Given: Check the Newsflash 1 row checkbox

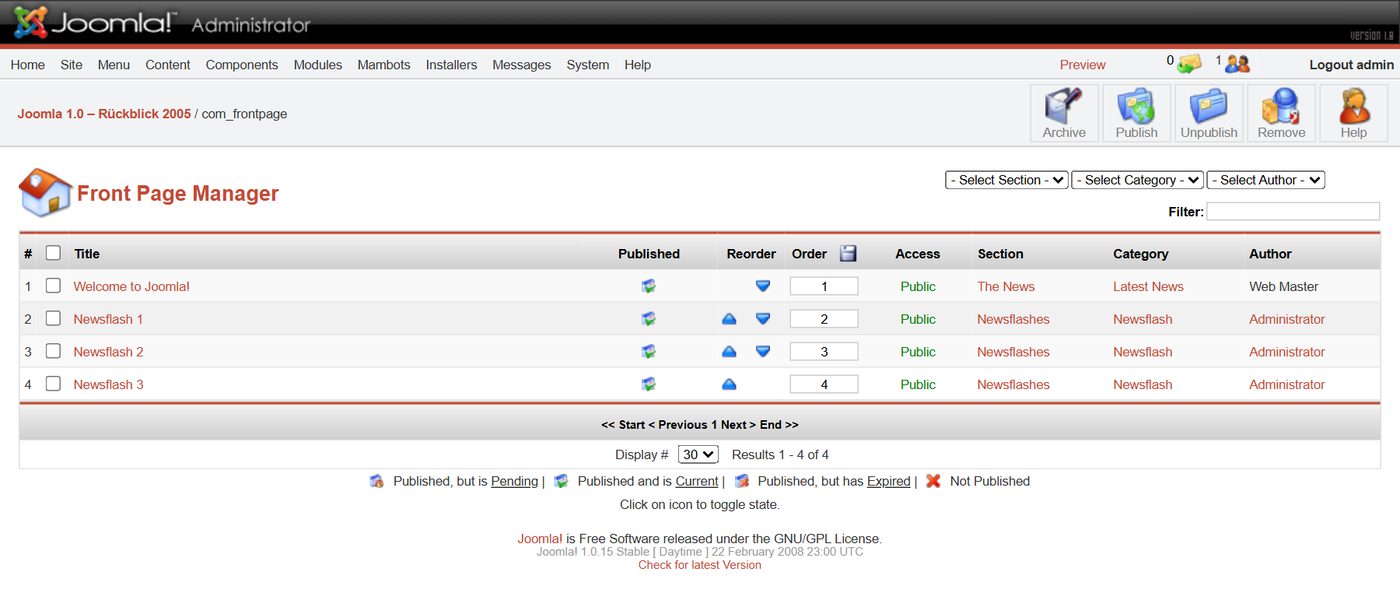Looking at the screenshot, I should pos(53,319).
